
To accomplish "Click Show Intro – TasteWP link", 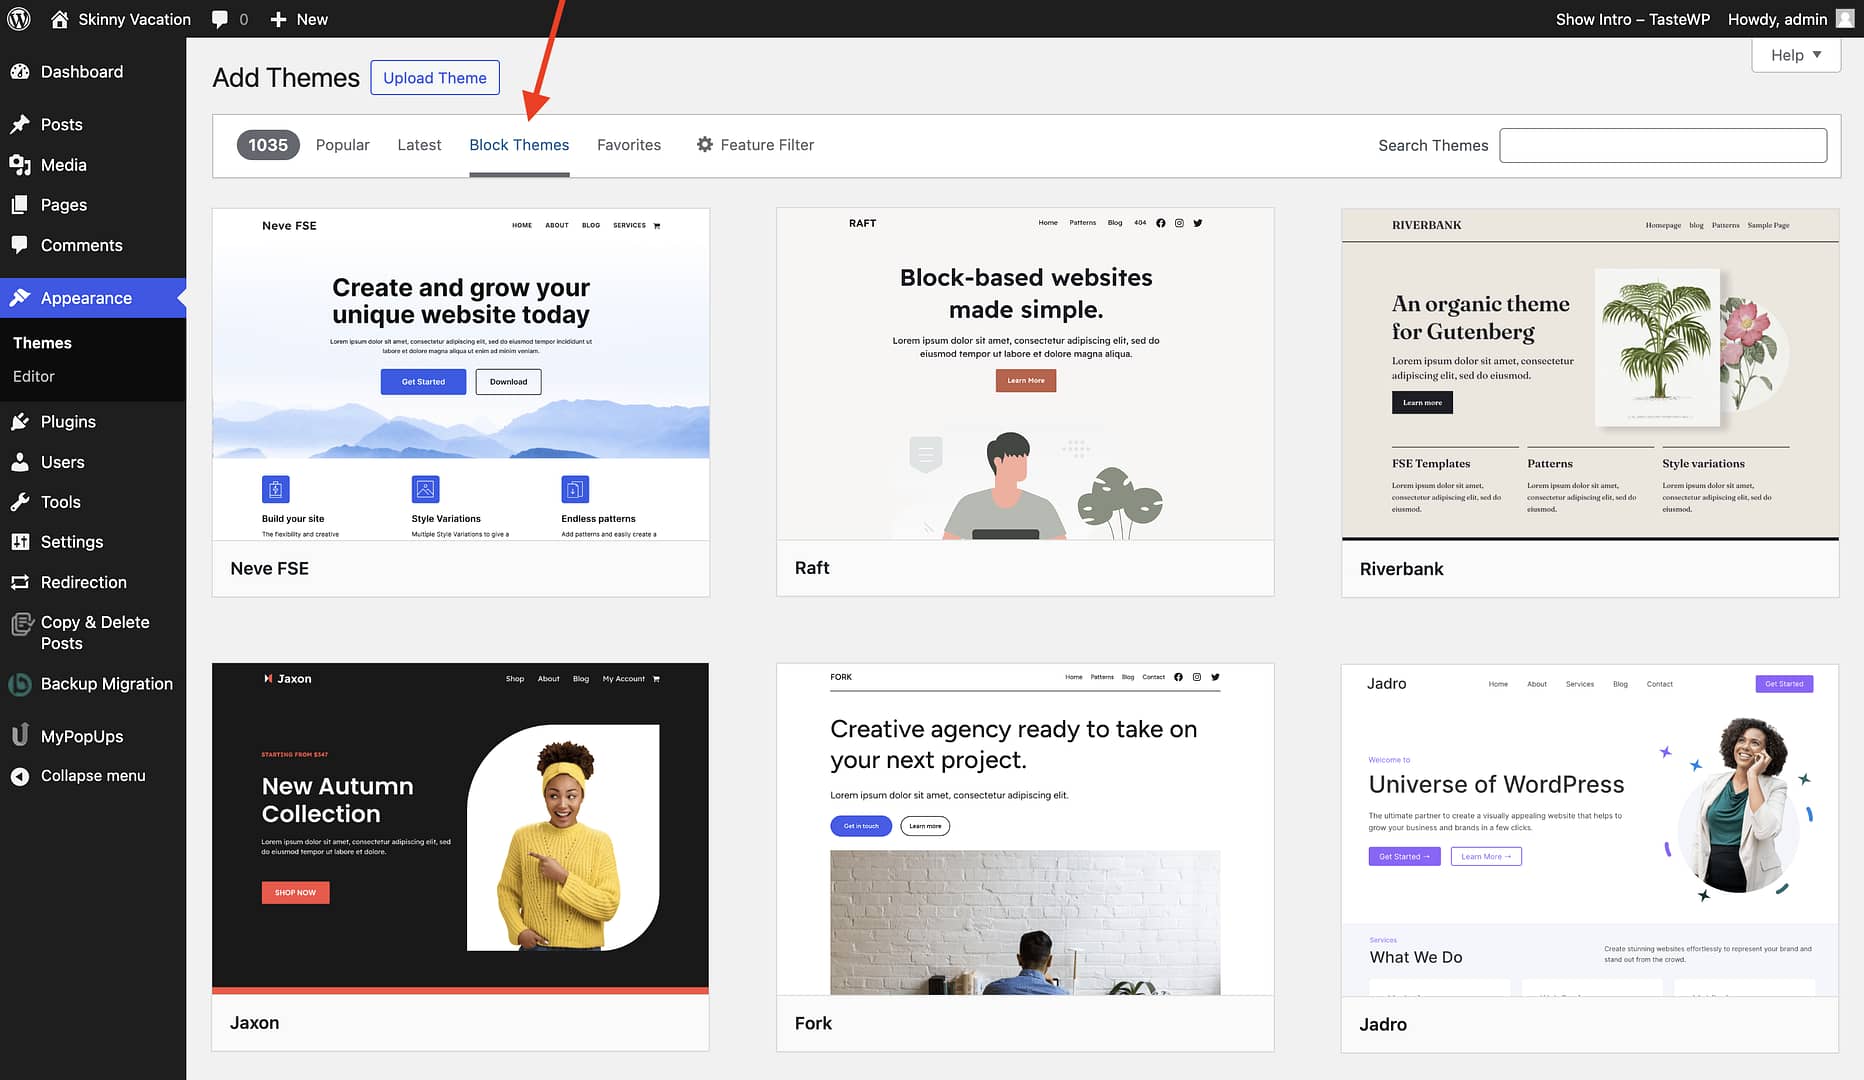I will pos(1632,19).
